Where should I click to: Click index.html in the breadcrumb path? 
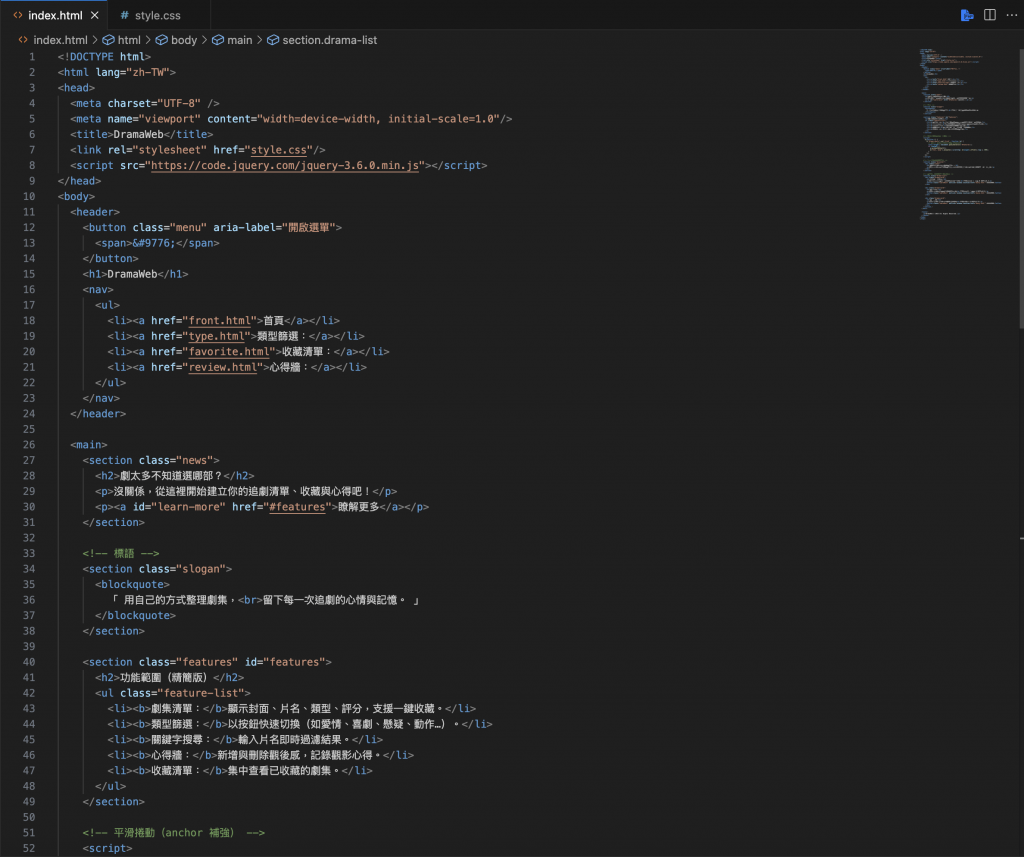[60, 40]
